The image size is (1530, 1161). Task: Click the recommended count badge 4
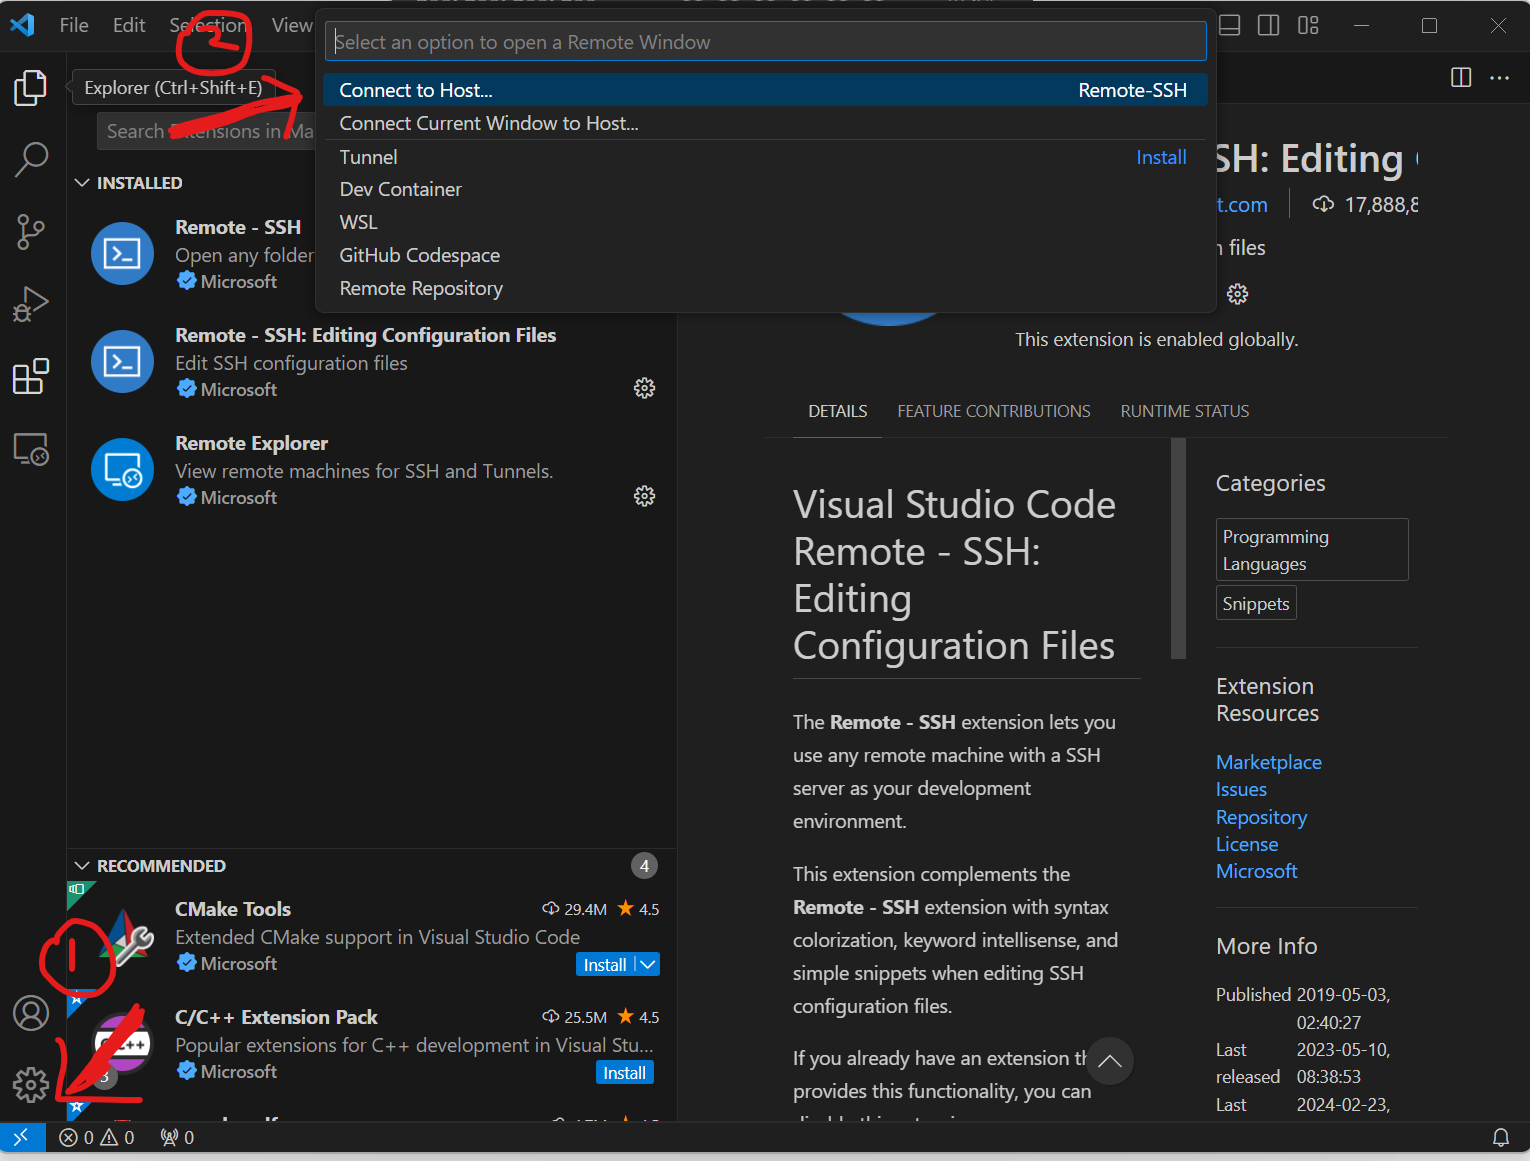(645, 866)
